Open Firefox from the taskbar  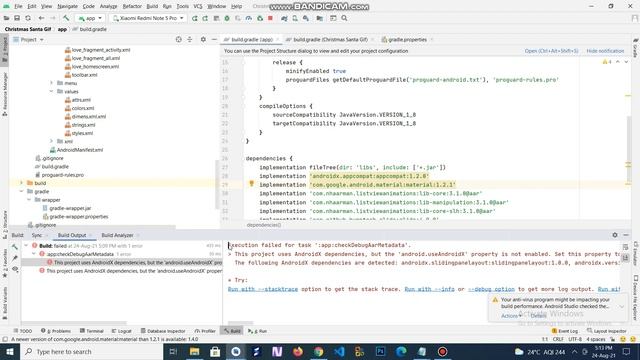298,351
